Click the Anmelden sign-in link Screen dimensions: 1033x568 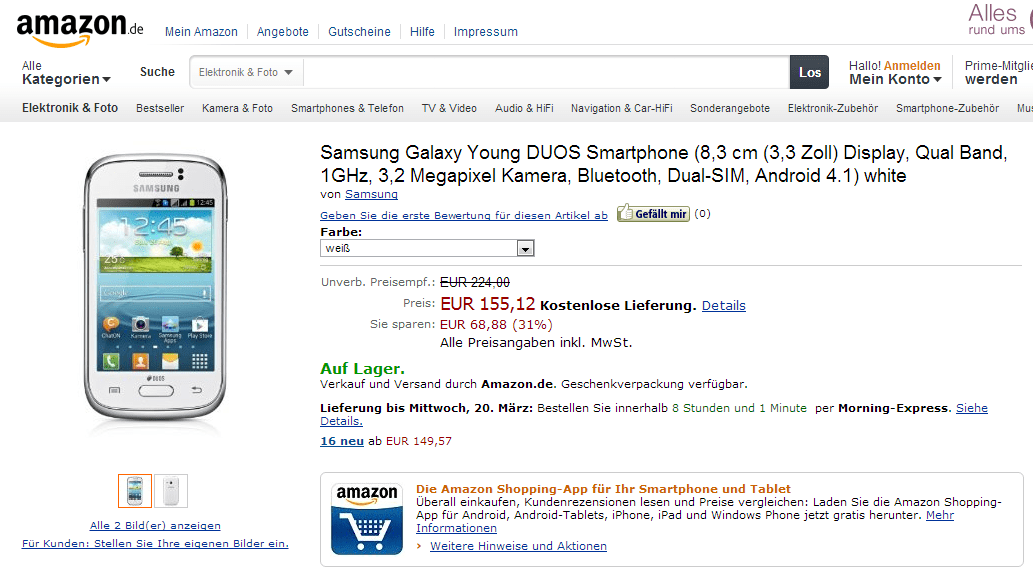click(912, 65)
